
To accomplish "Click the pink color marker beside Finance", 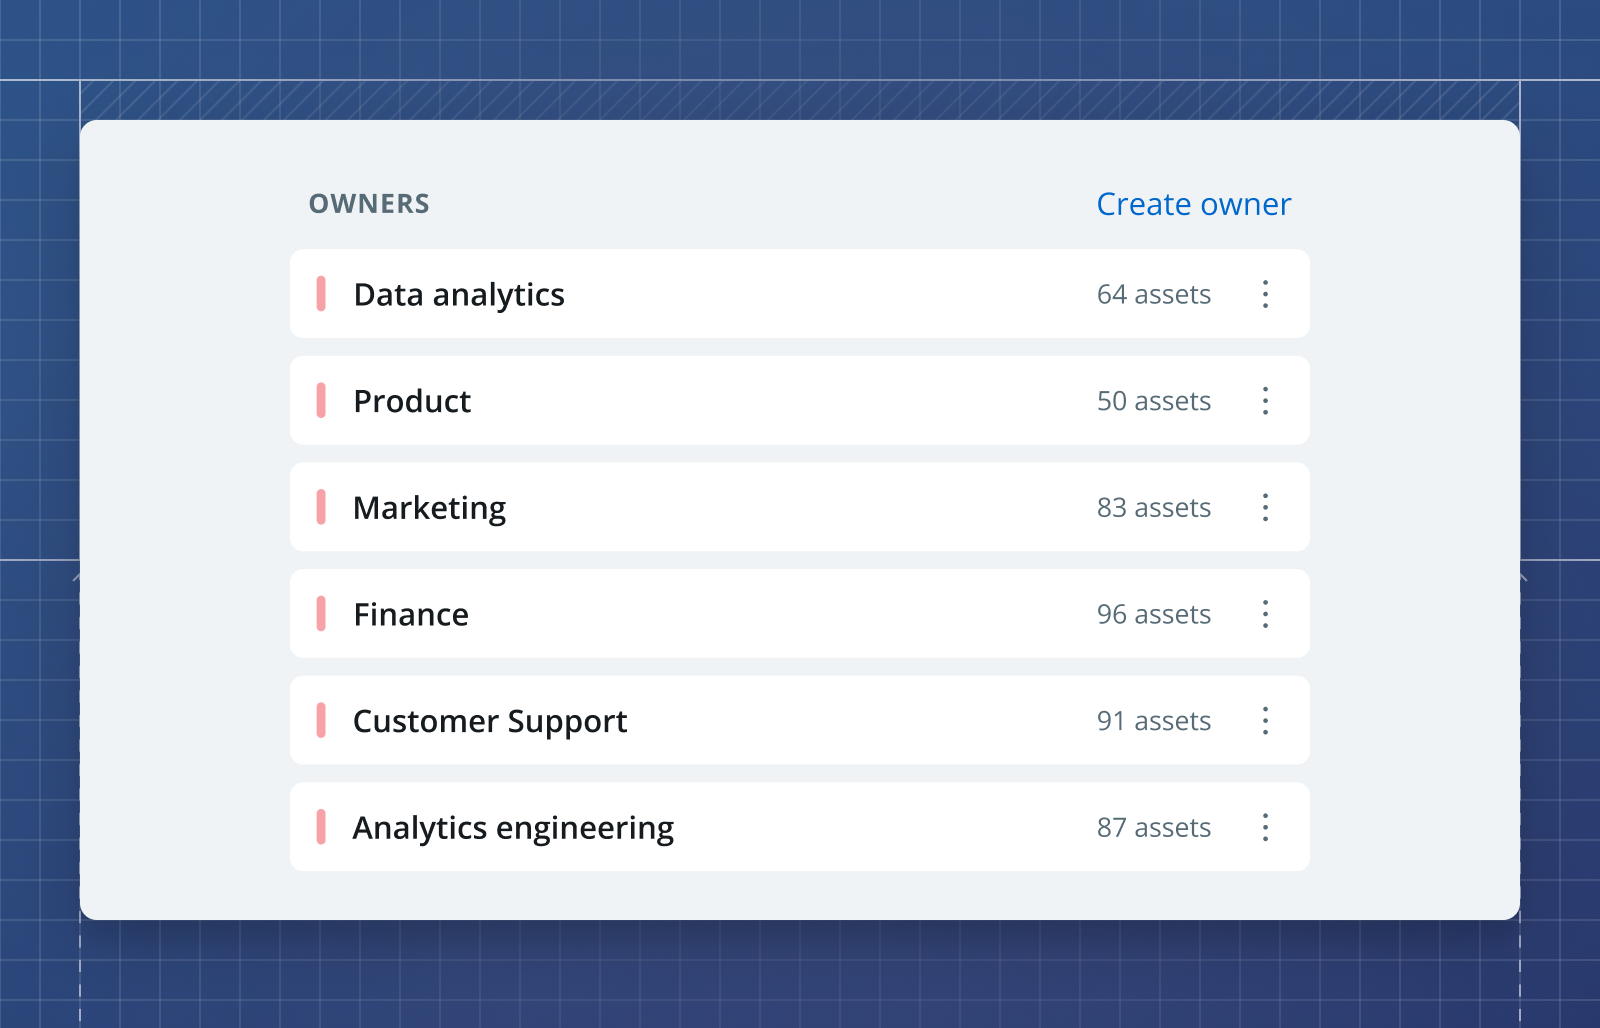I will (x=321, y=614).
